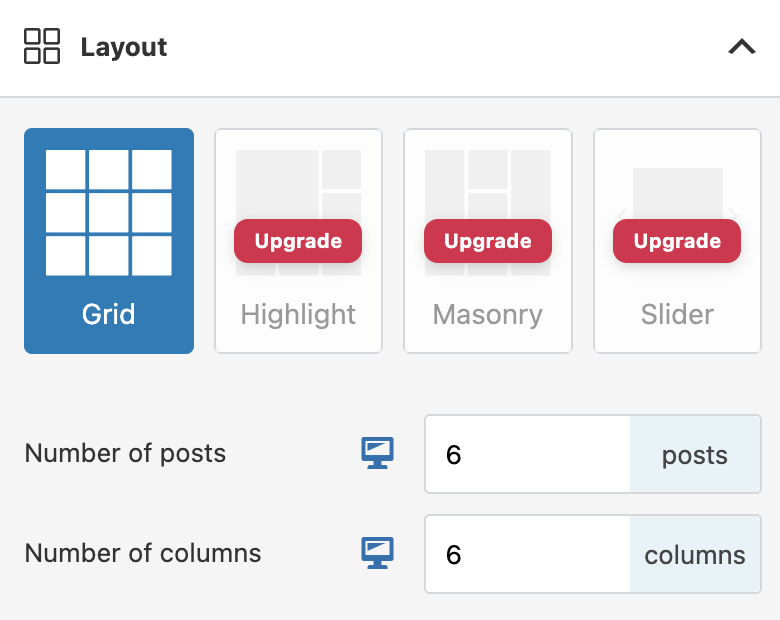Focus the Number of columns input field
Image resolution: width=780 pixels, height=620 pixels.
click(527, 554)
